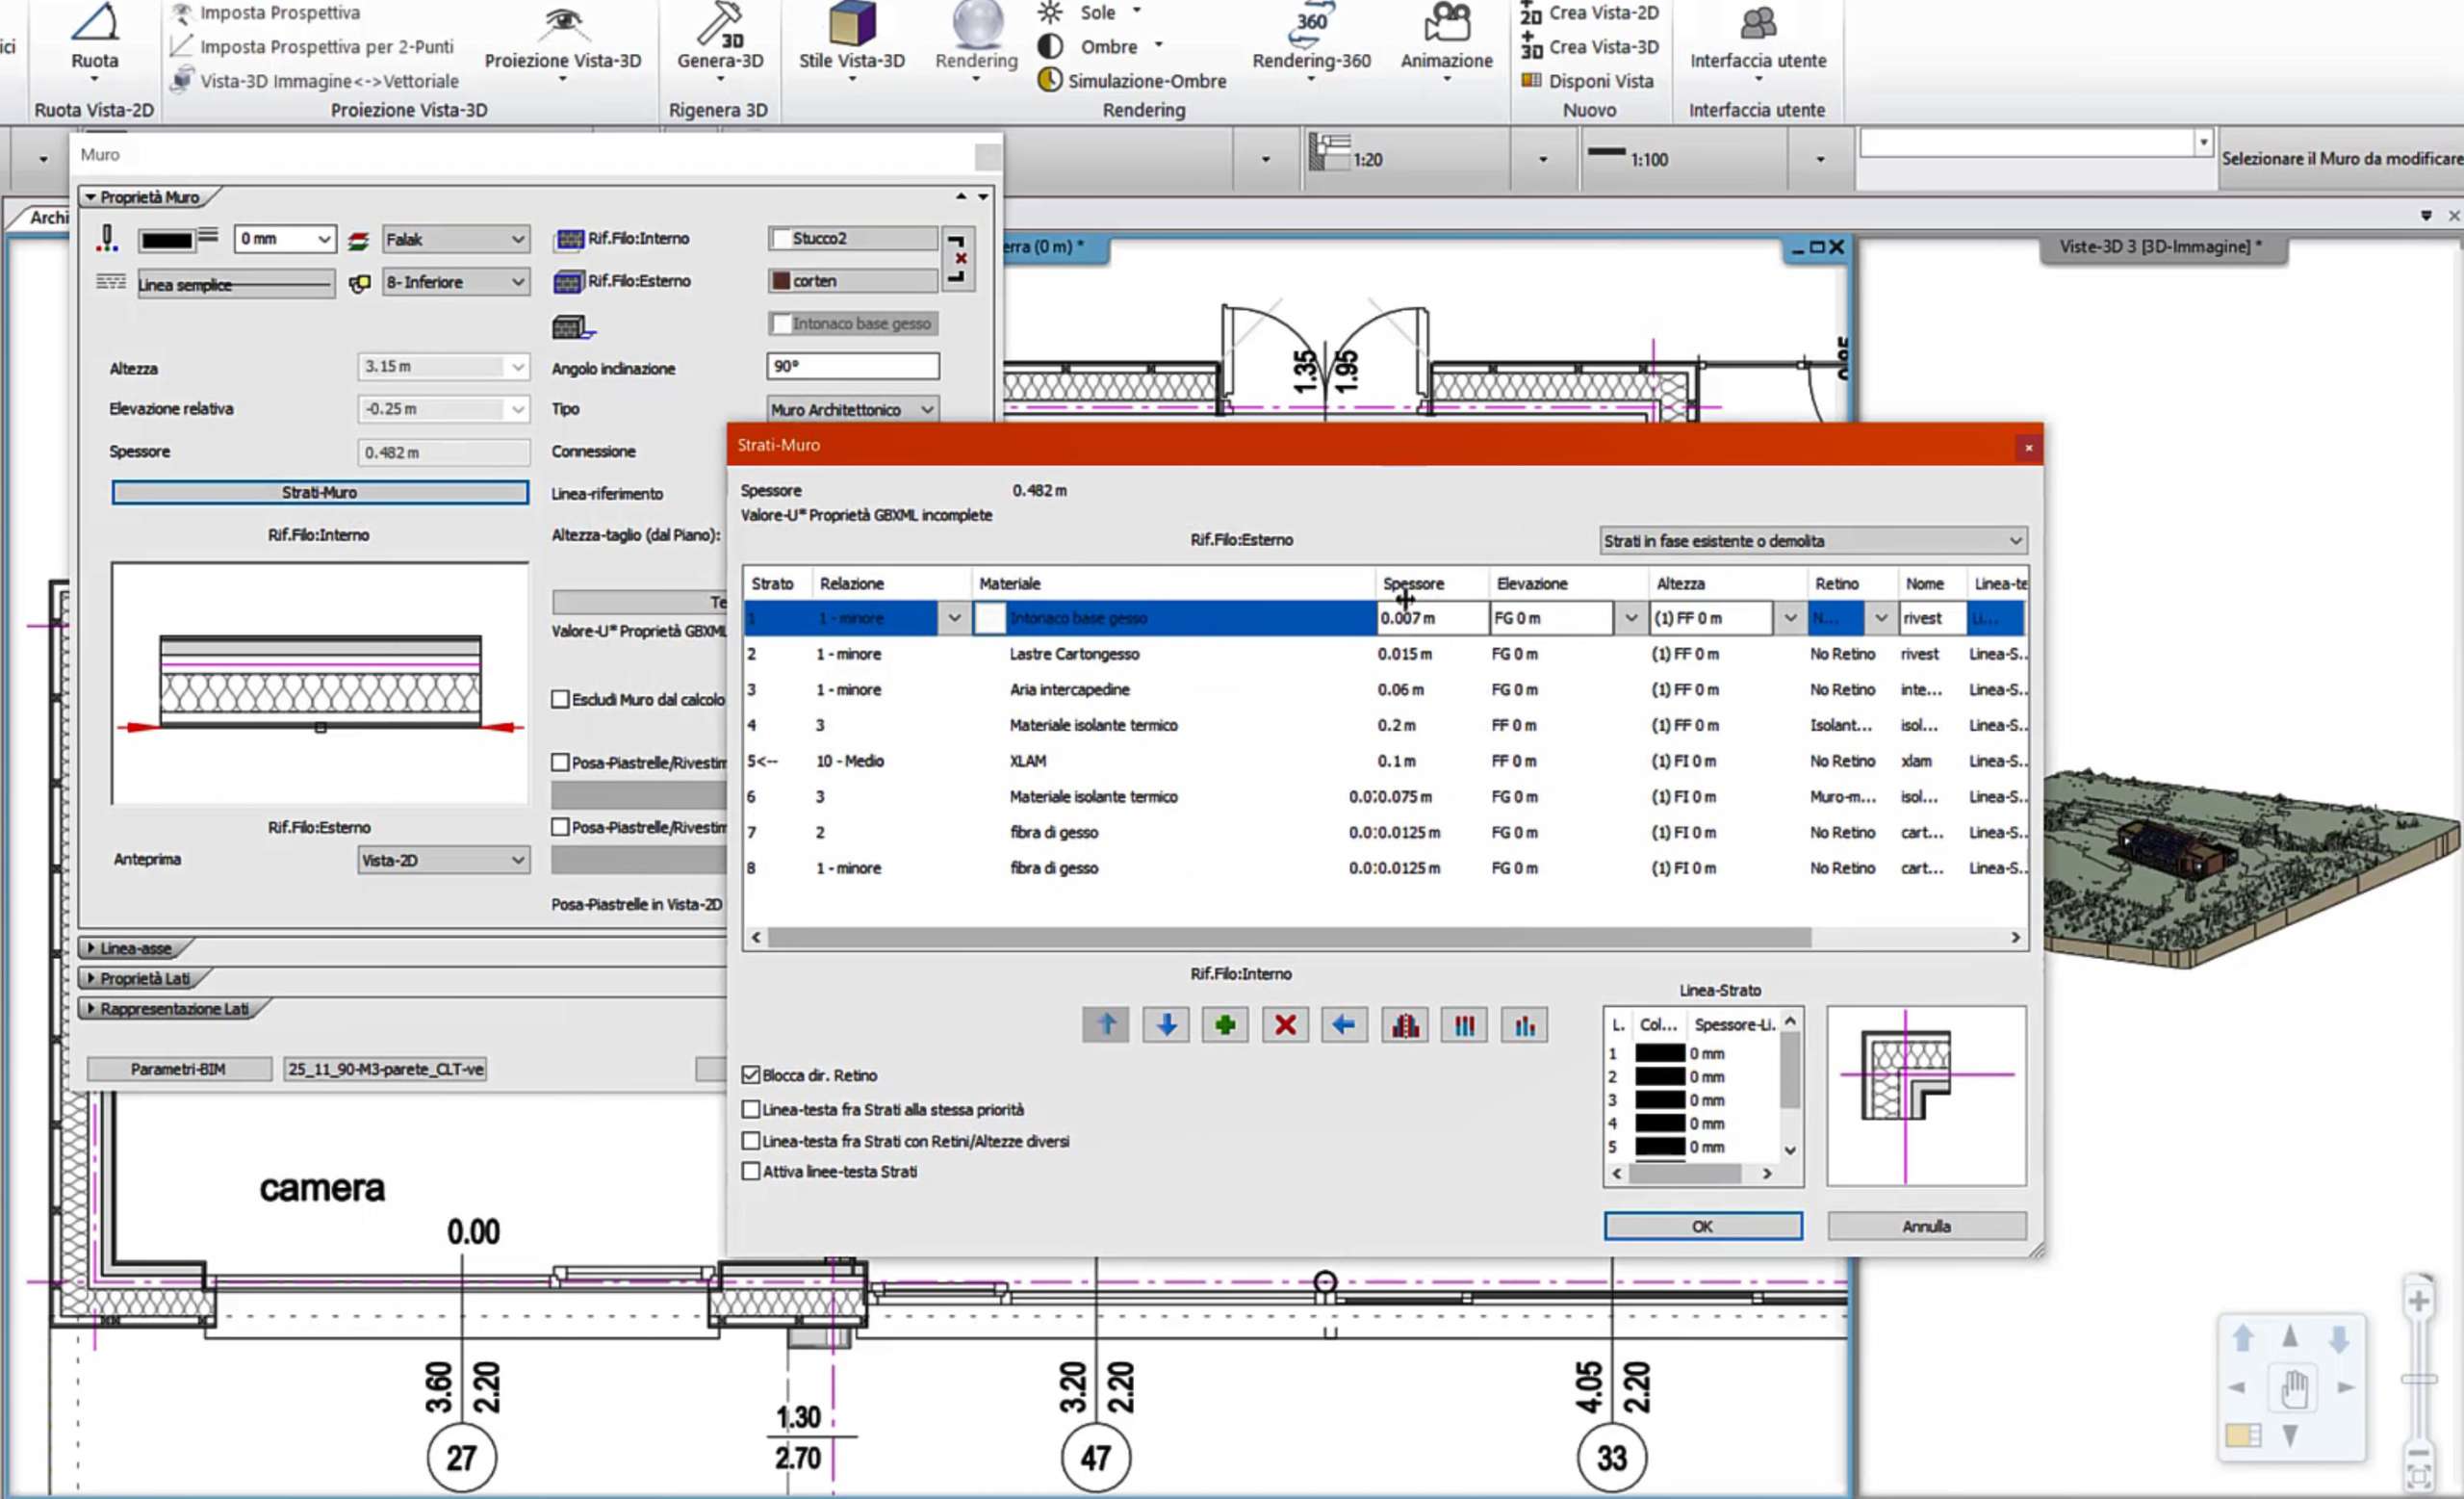Image resolution: width=2464 pixels, height=1499 pixels.
Task: Toggle Blocca dir. Retino checkbox
Action: click(x=751, y=1075)
